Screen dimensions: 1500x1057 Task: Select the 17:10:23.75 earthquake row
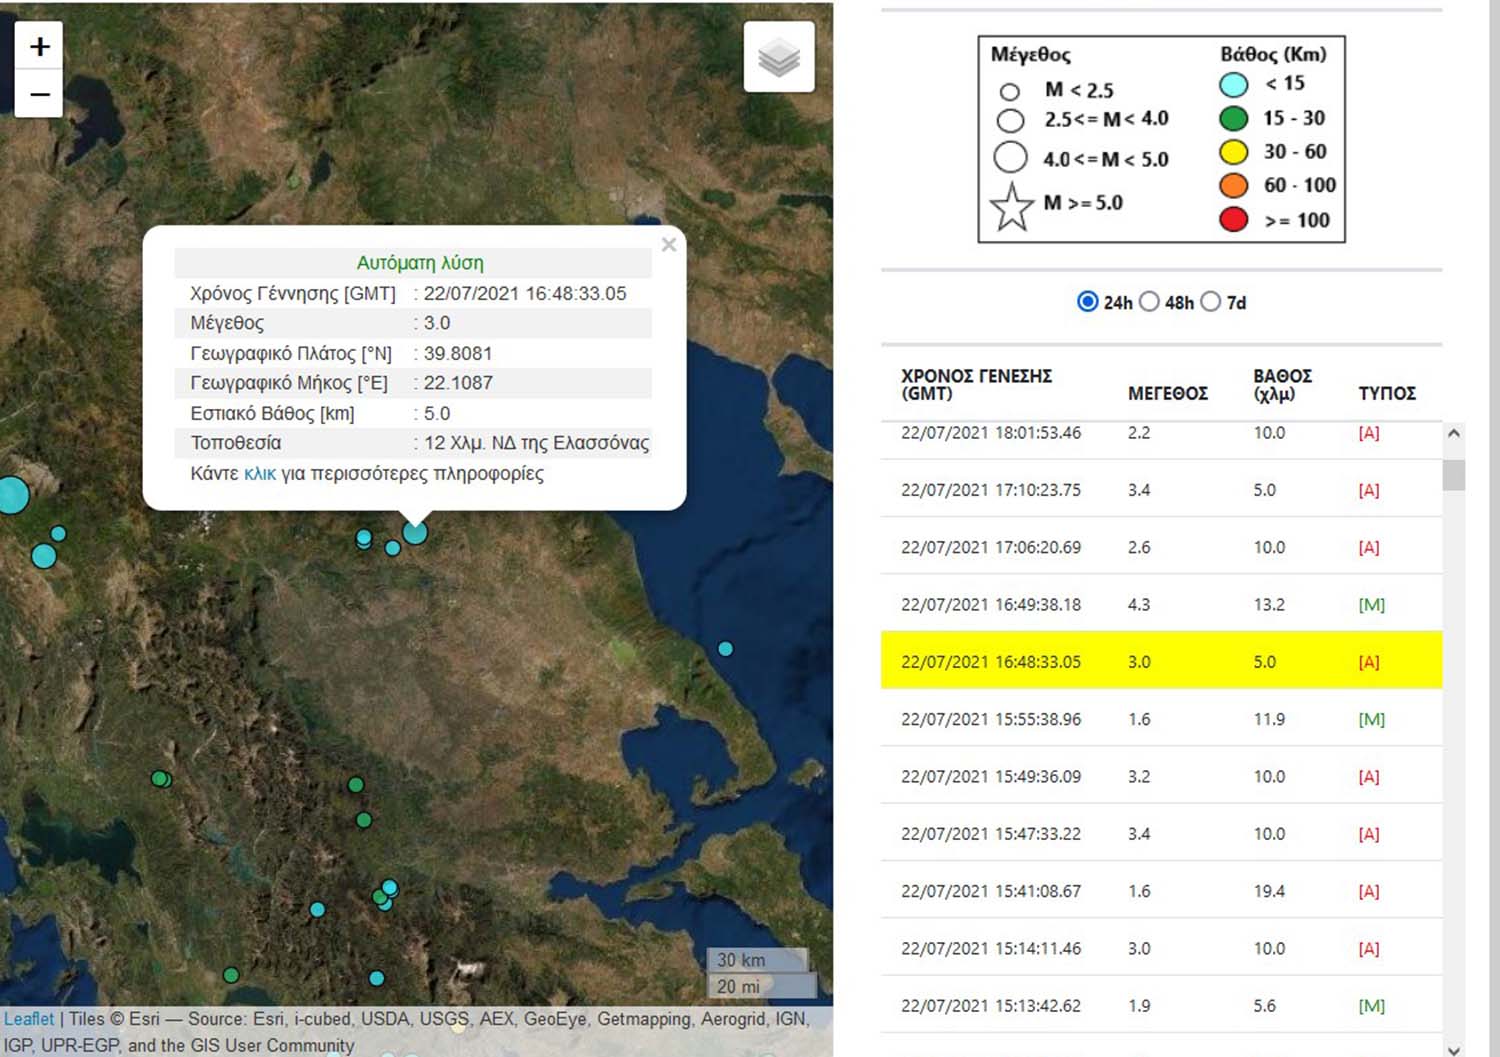coord(1160,490)
